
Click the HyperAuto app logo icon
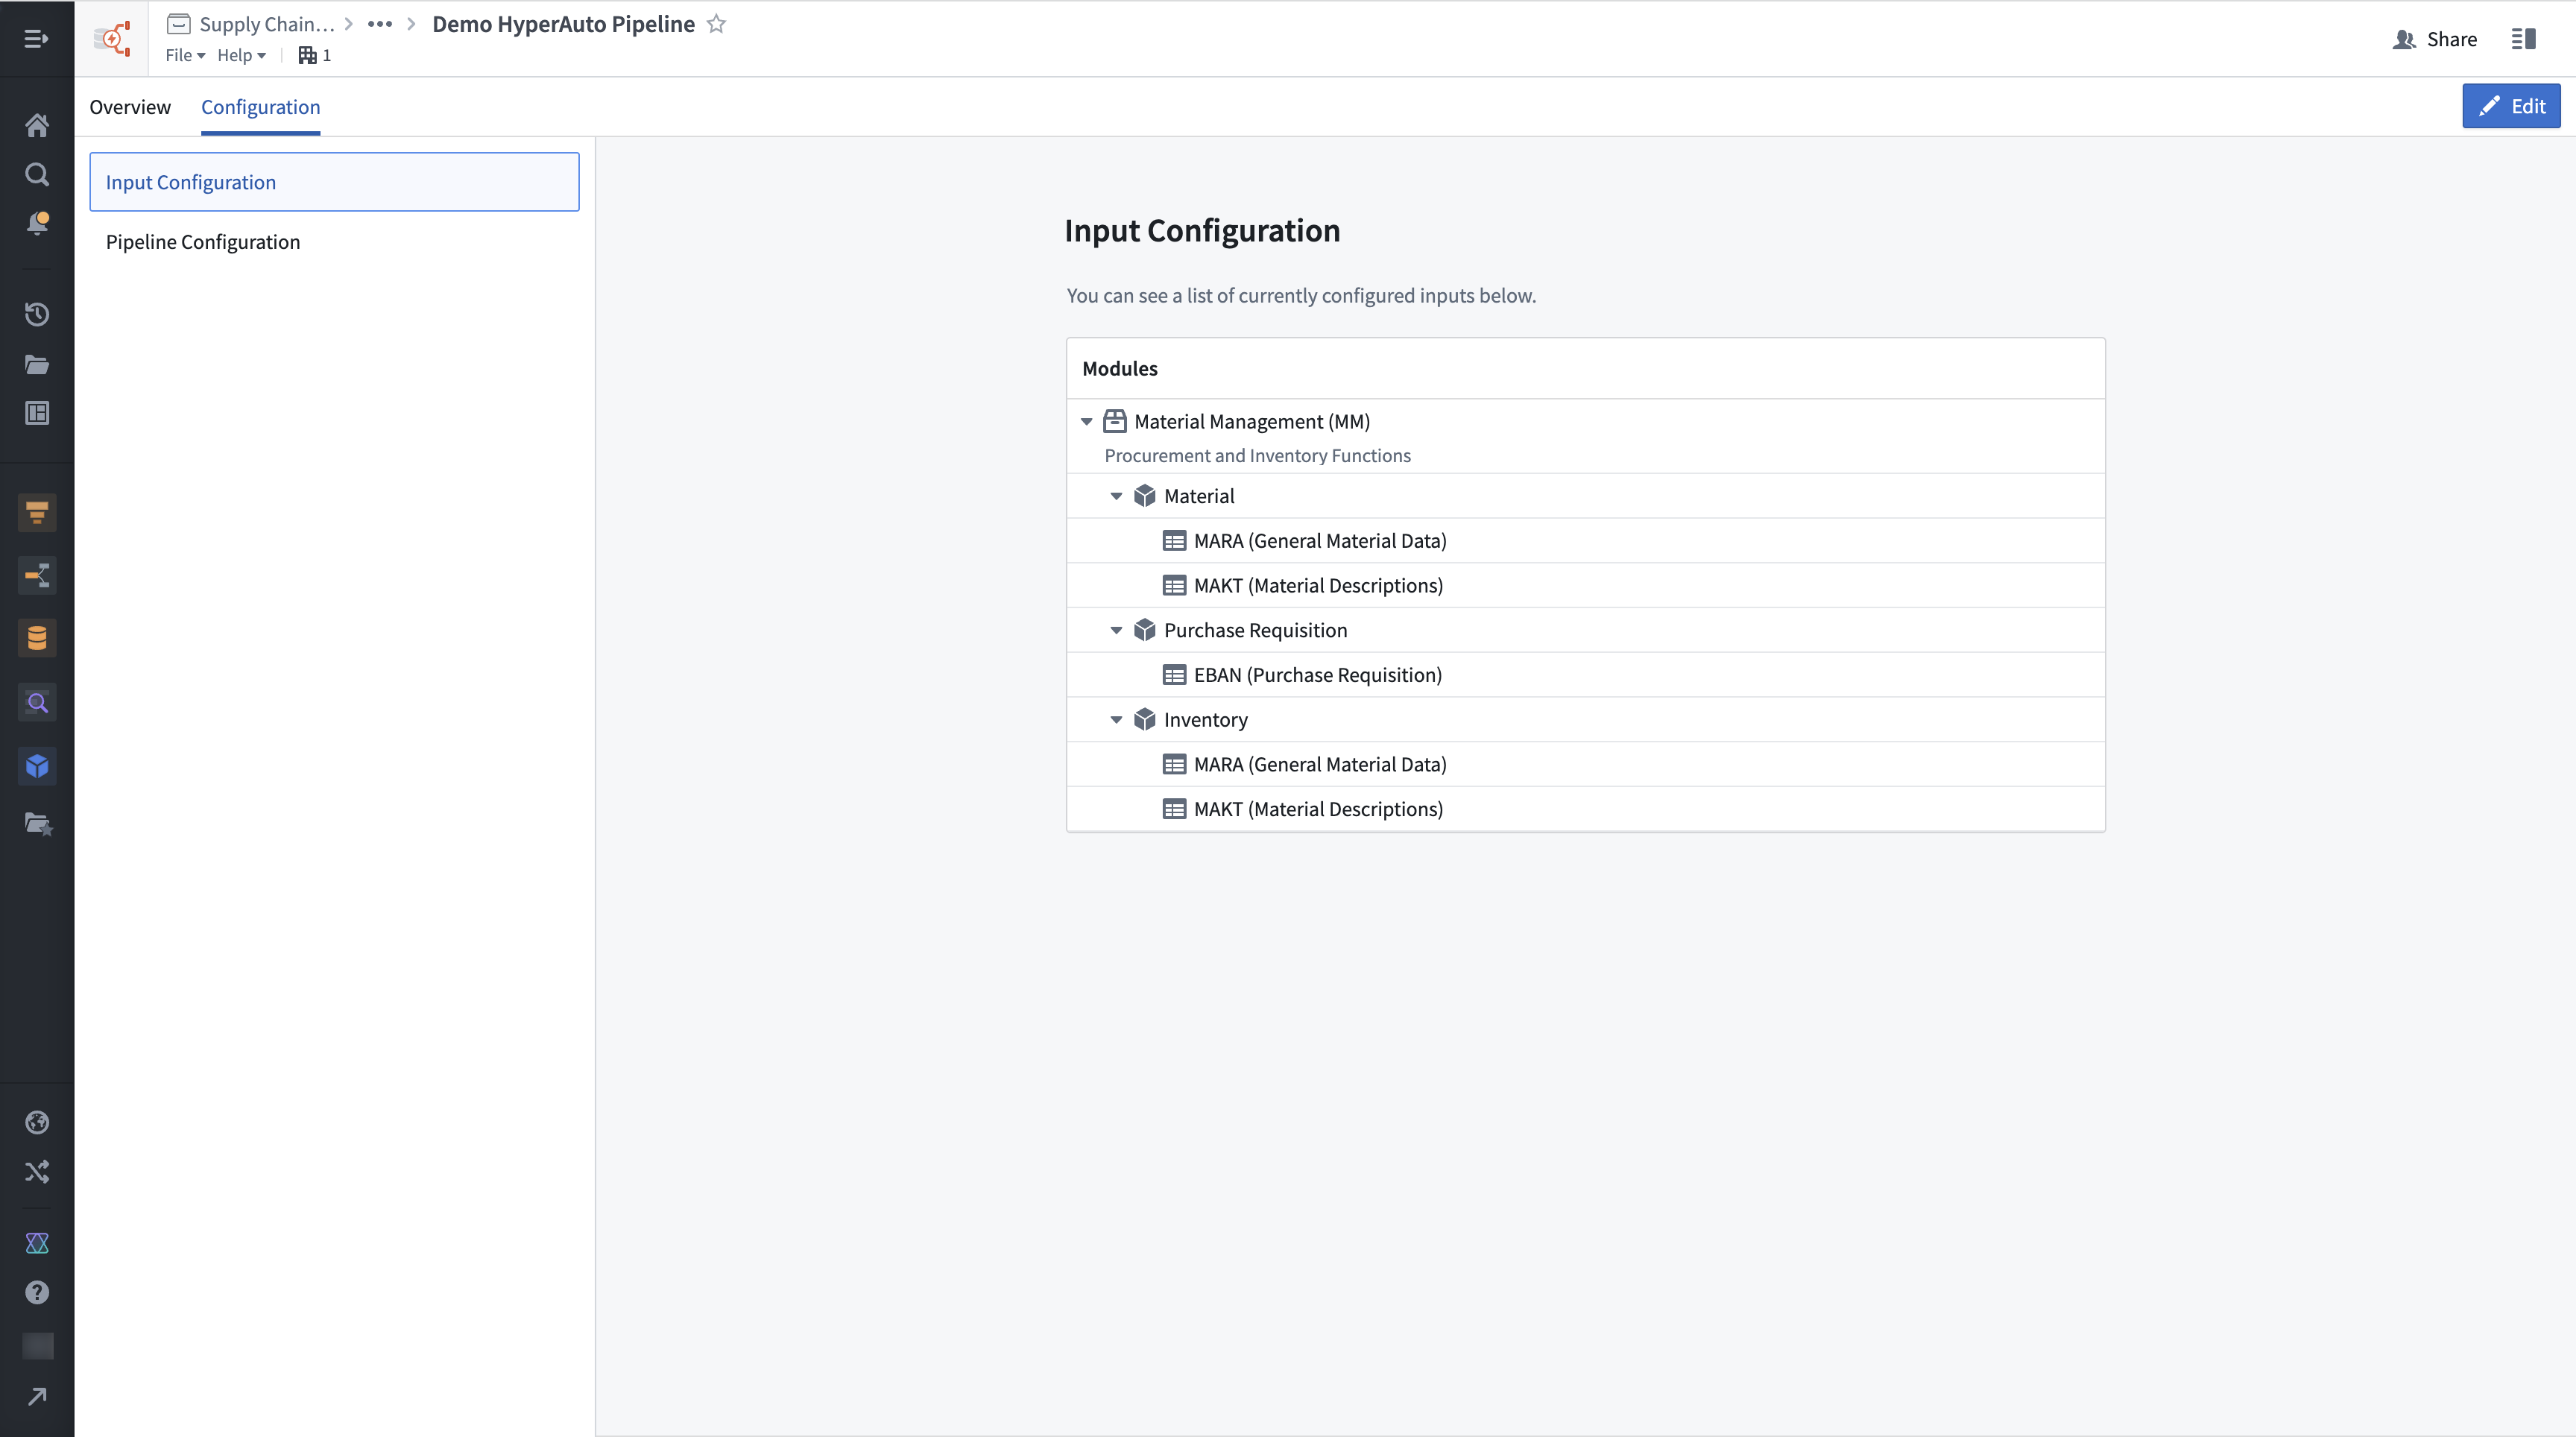[x=112, y=39]
